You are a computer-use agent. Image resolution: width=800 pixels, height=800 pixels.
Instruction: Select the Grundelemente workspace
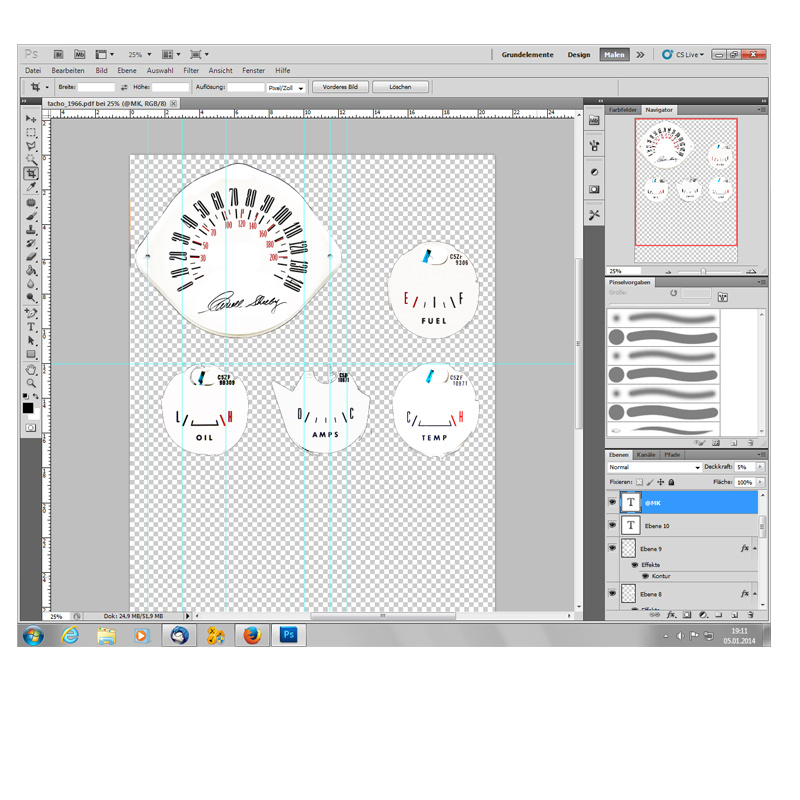pyautogui.click(x=527, y=55)
